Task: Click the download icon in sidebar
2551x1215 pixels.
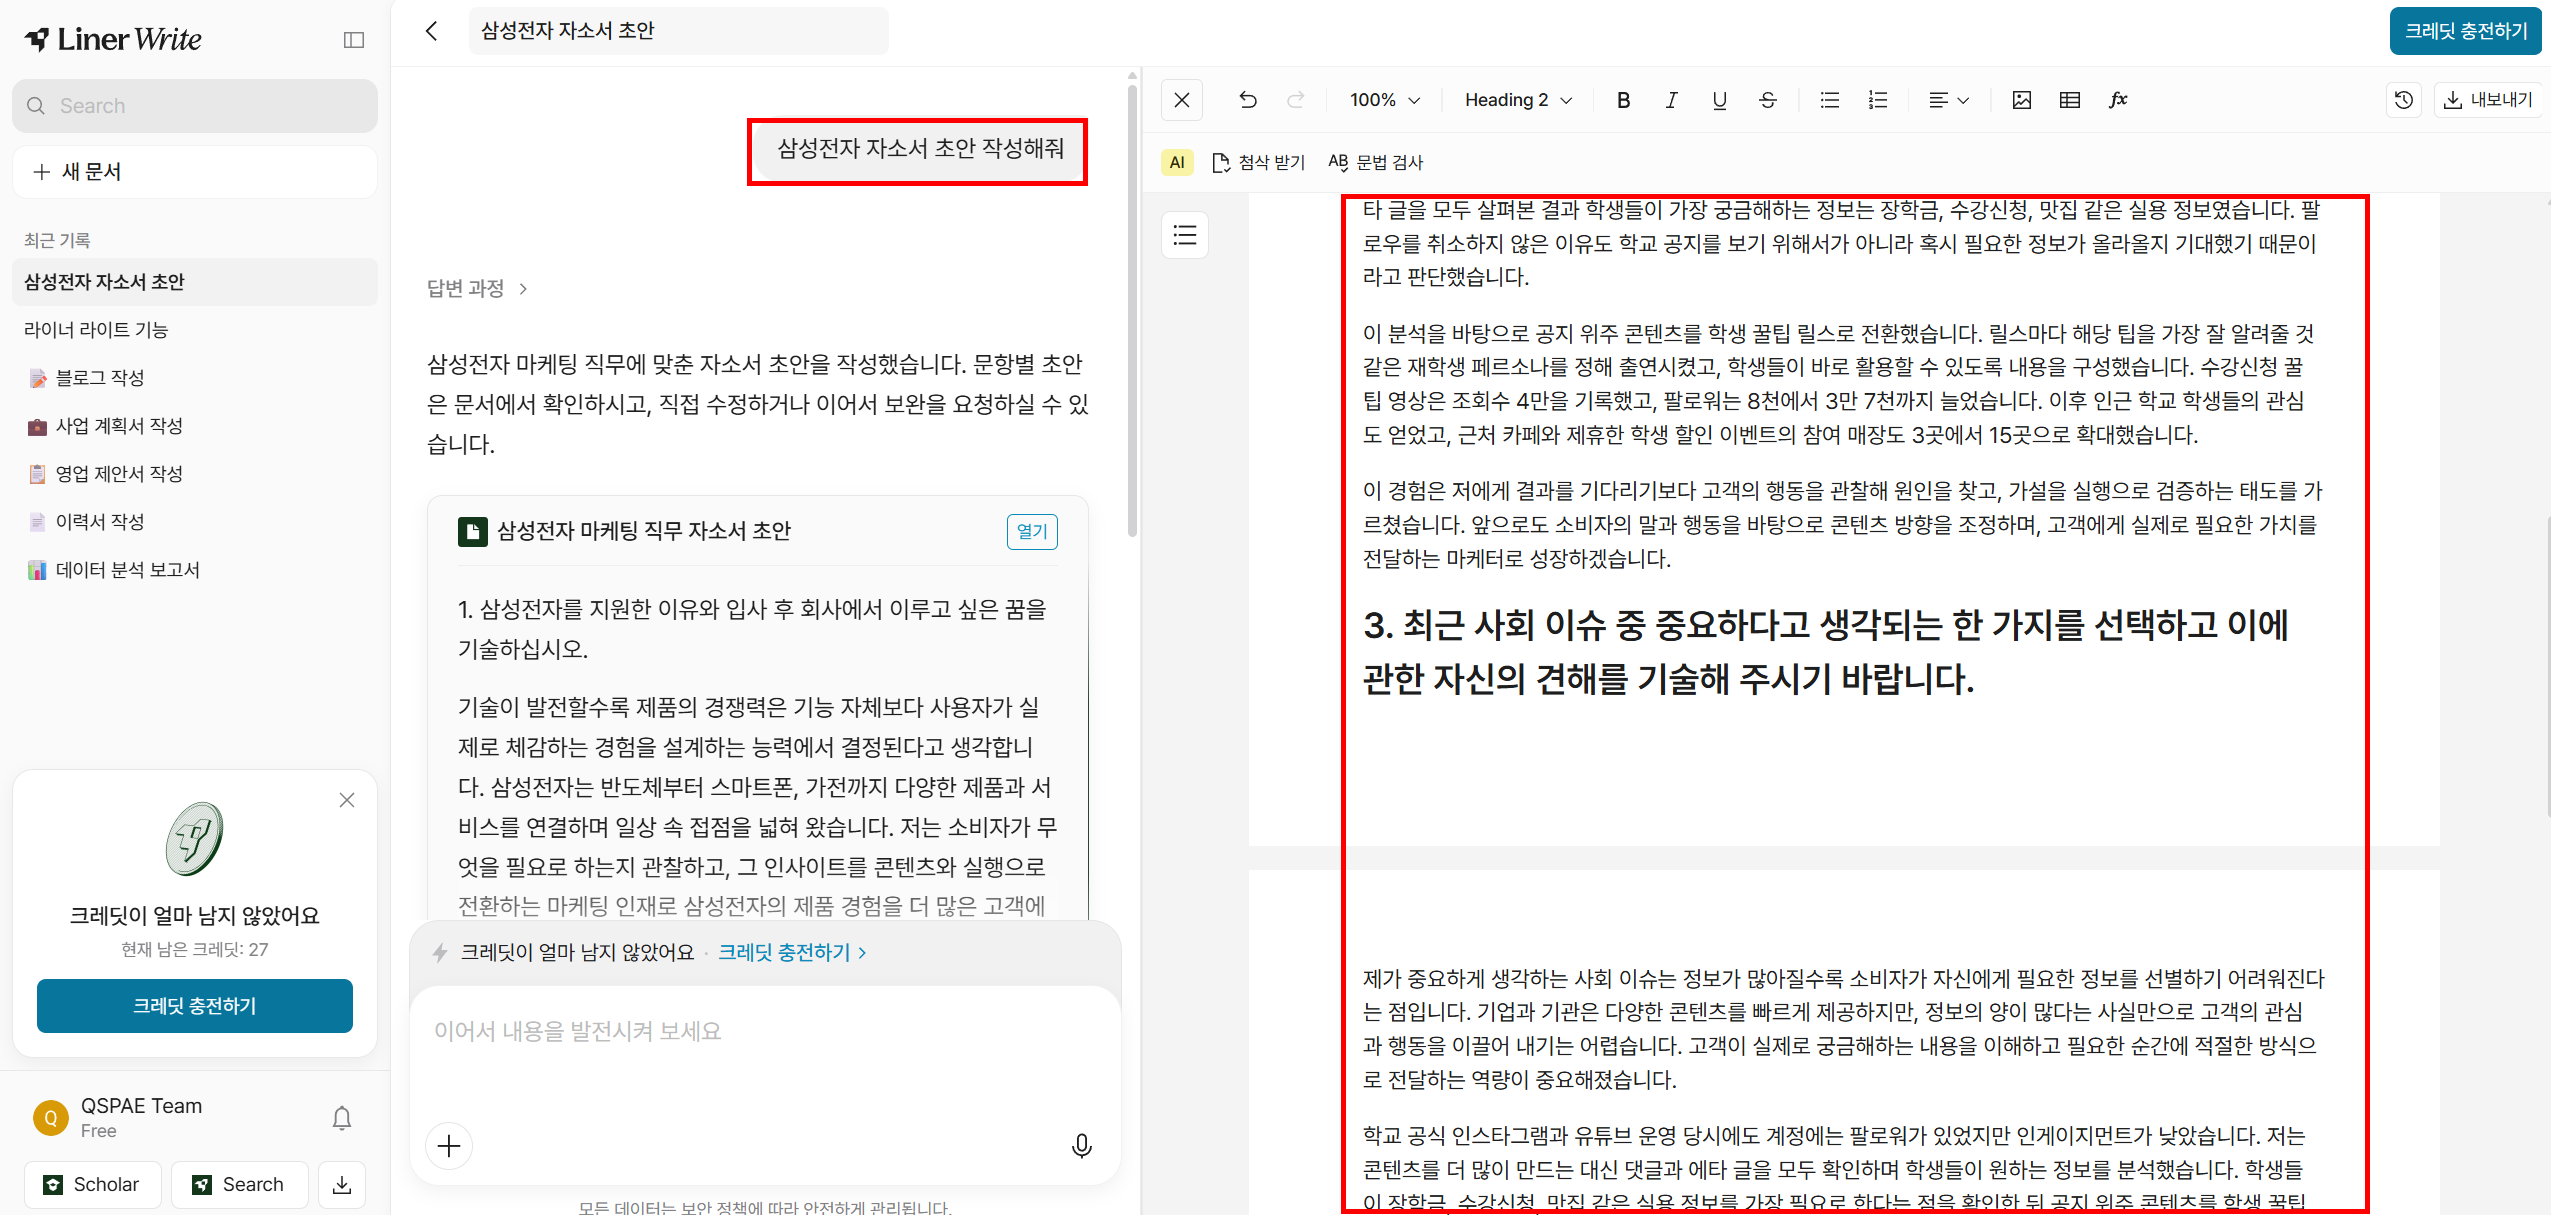Action: pos(342,1185)
